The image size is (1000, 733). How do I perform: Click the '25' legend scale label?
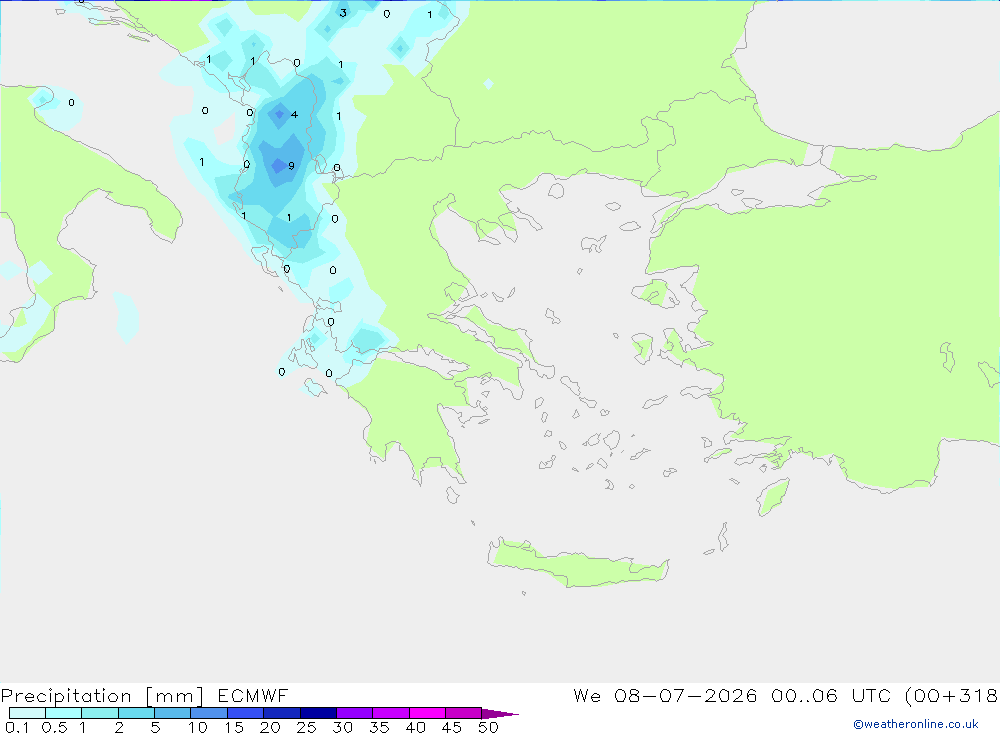(x=307, y=727)
